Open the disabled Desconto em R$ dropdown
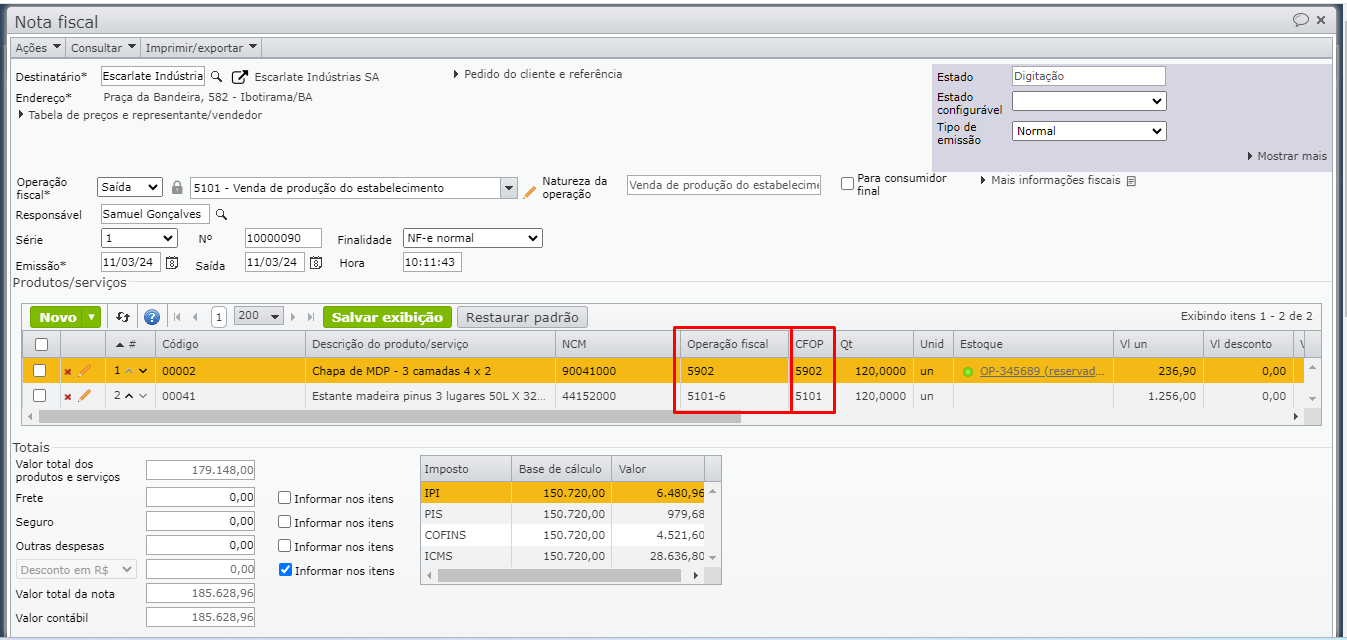The width and height of the screenshot is (1347, 640). pyautogui.click(x=76, y=569)
